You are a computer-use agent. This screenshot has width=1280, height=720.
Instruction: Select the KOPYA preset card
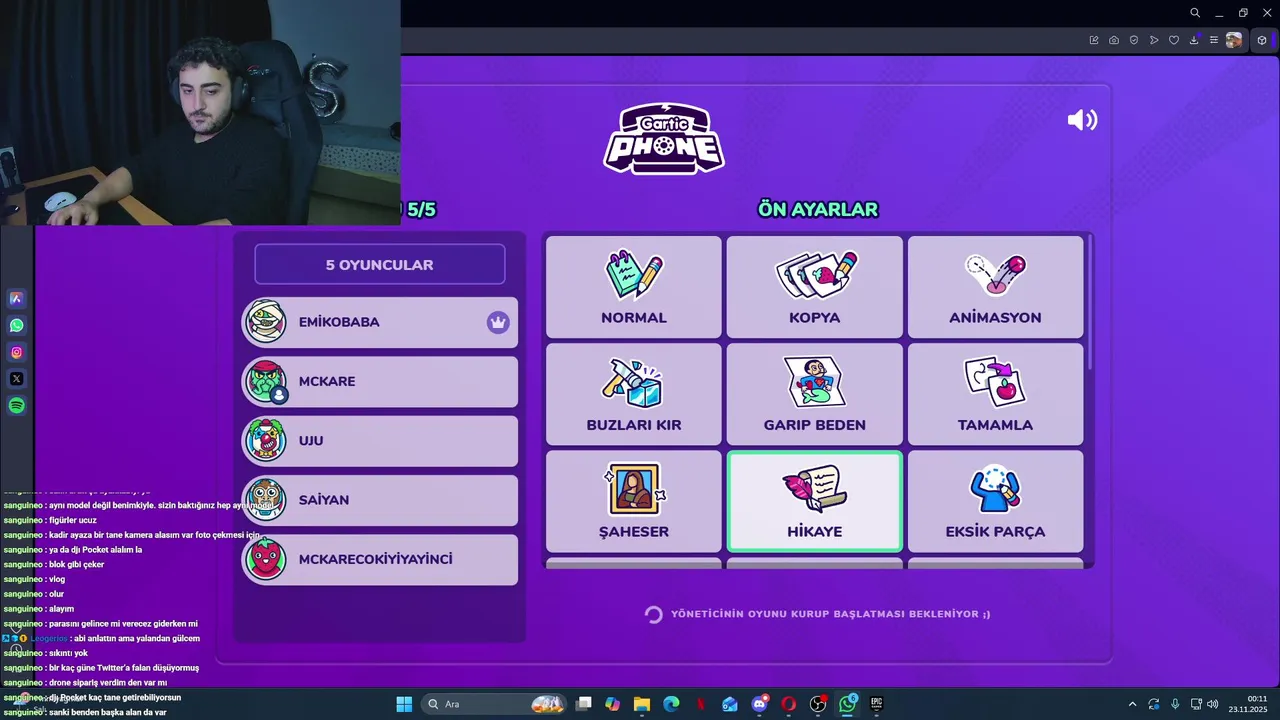[814, 287]
